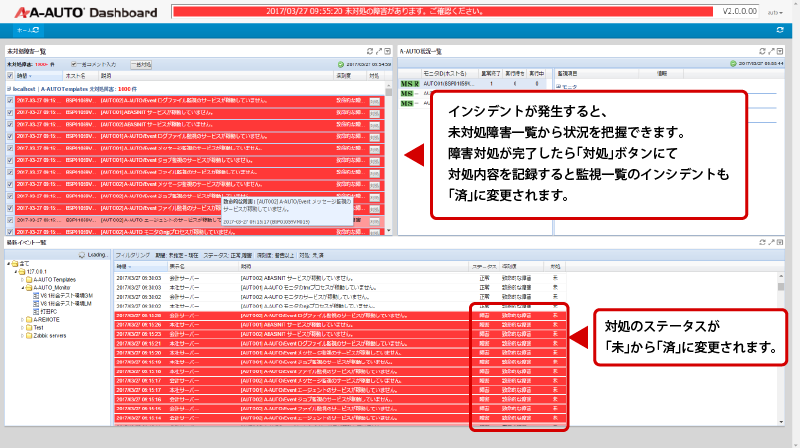Click the red unhandled-incident alert banner
800x448 pixels.
tap(443, 11)
